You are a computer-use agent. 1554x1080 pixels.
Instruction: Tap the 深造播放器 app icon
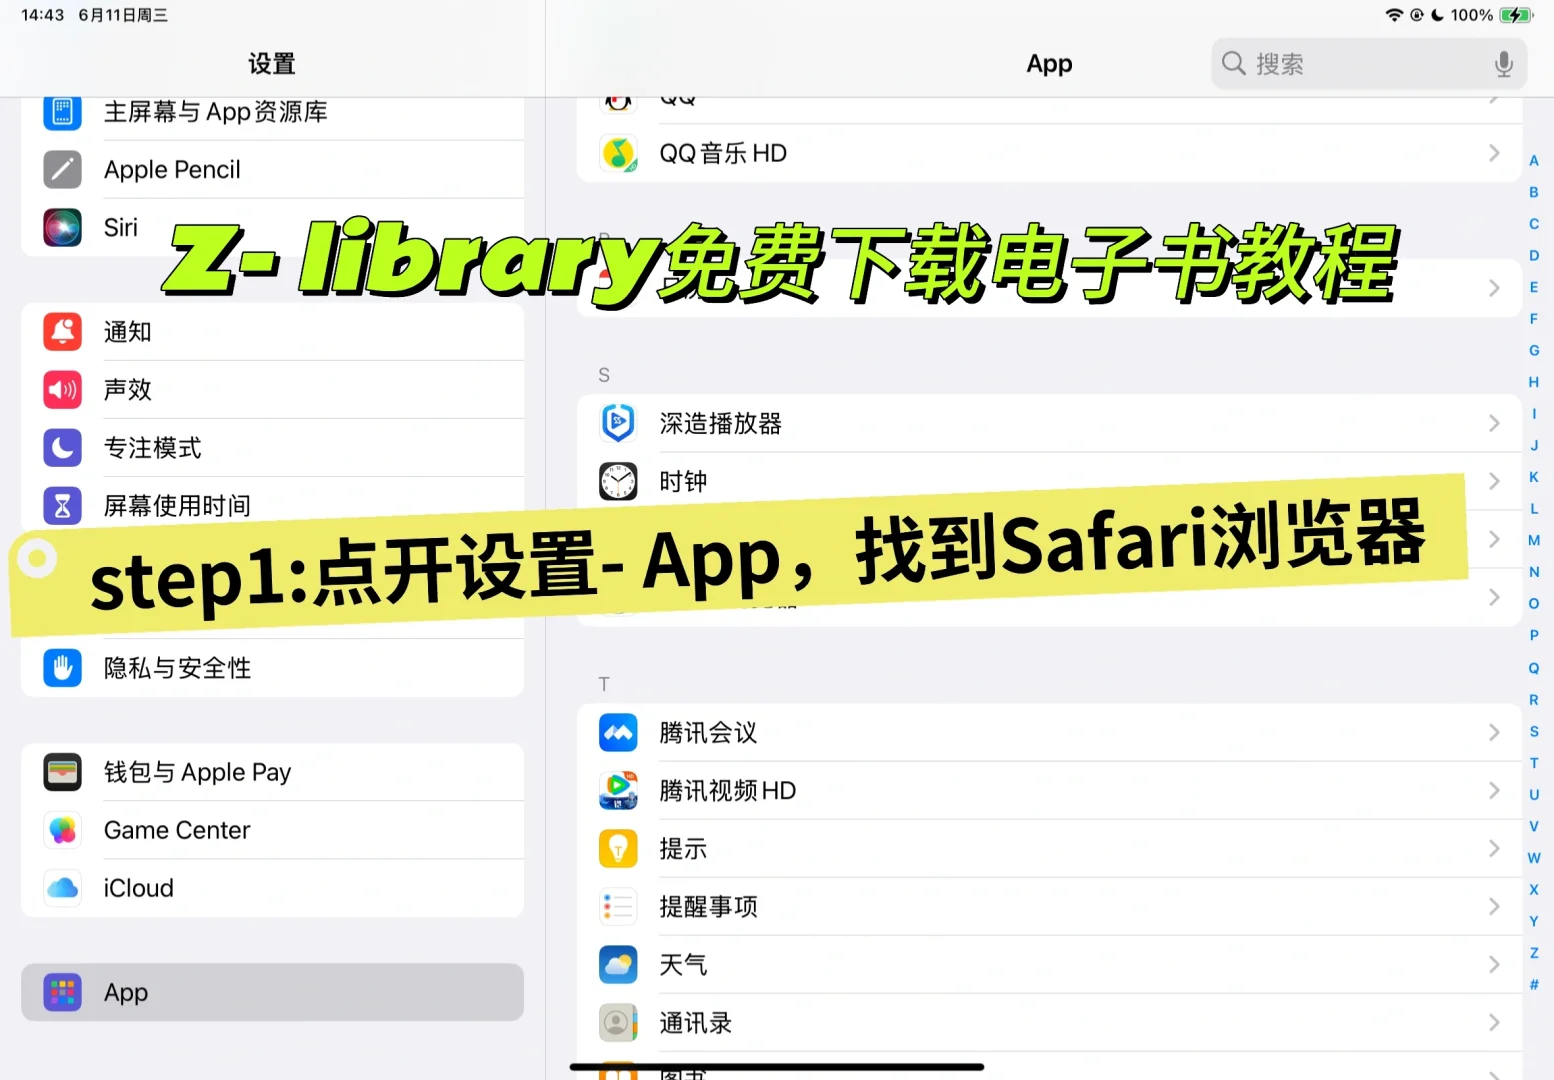pyautogui.click(x=618, y=423)
